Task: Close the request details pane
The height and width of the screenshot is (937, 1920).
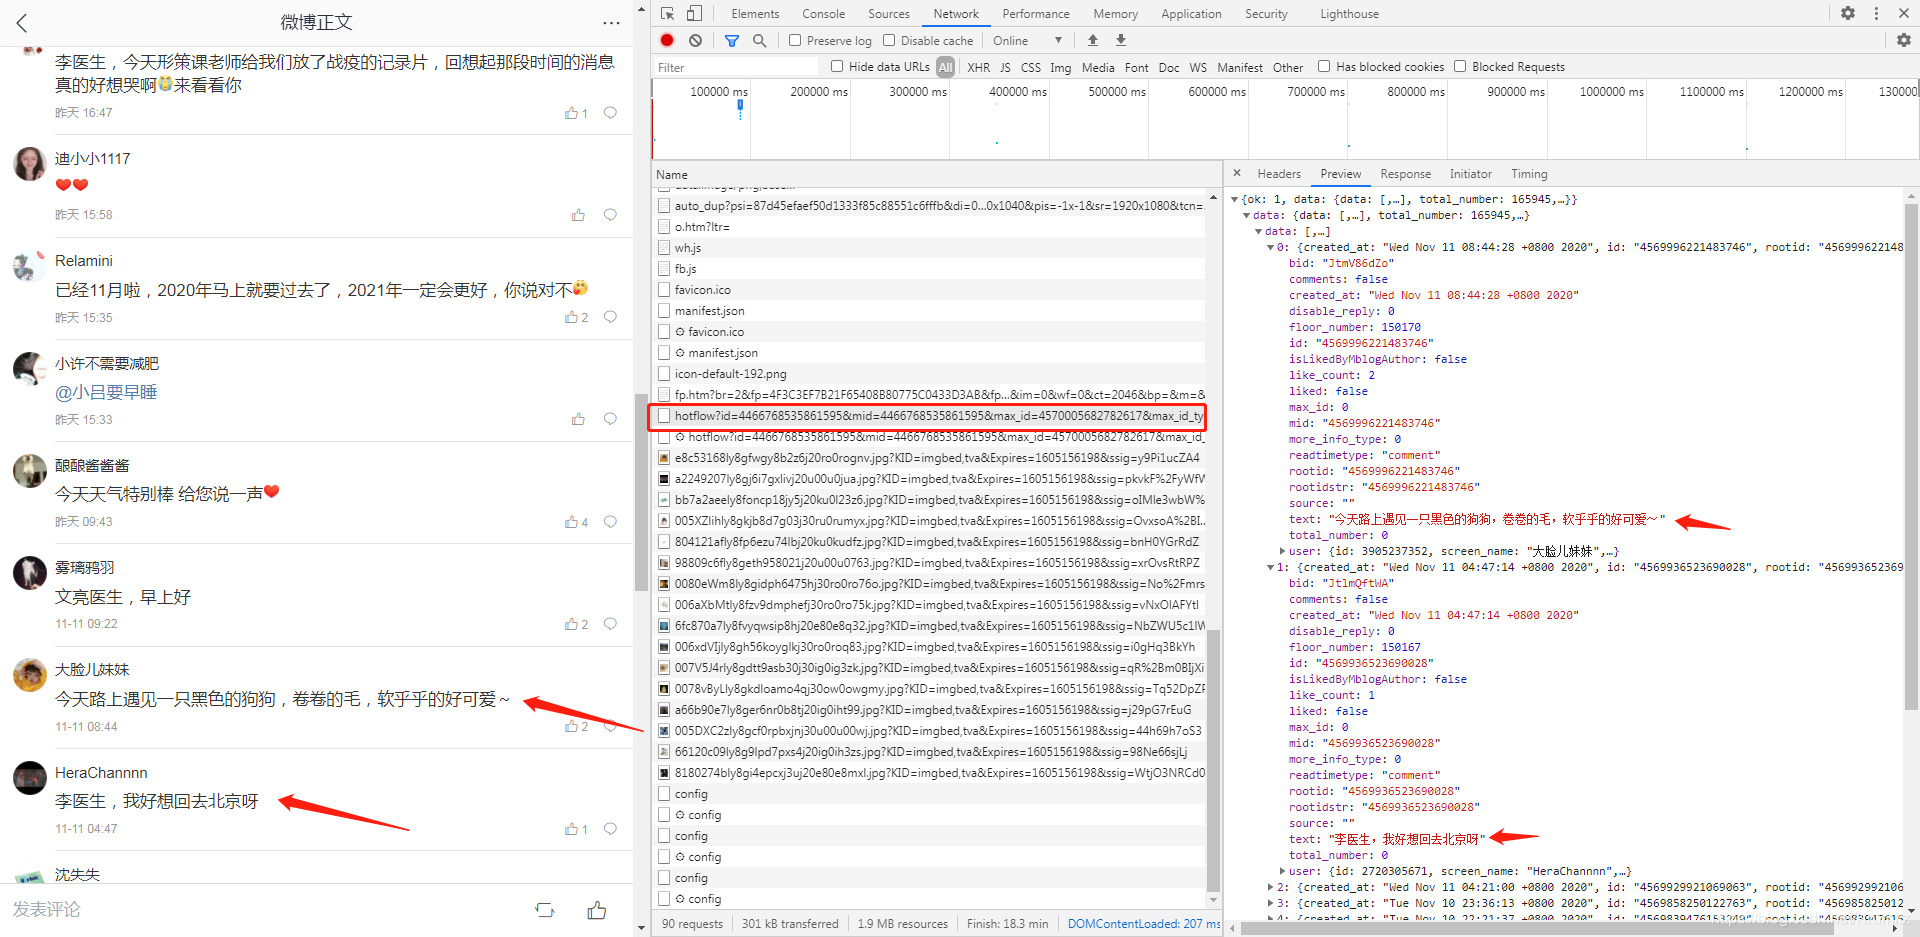Action: [x=1237, y=173]
